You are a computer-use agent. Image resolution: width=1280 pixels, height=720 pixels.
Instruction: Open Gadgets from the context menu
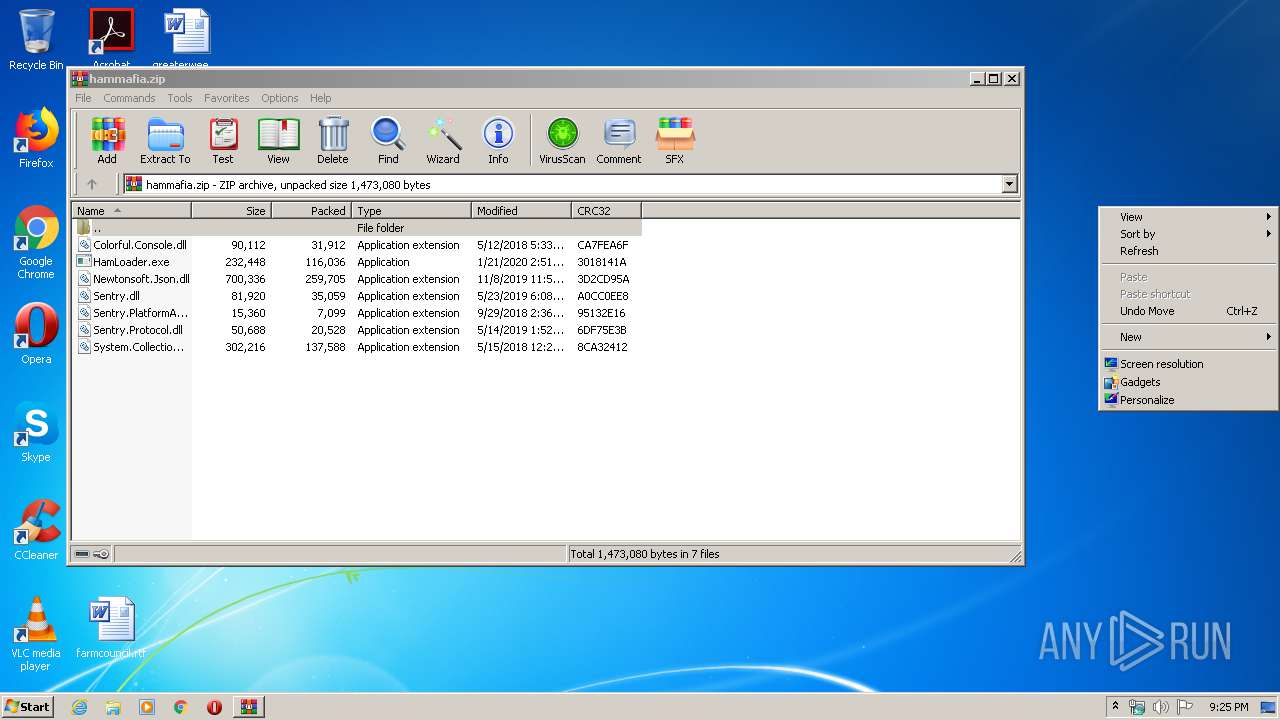pos(1188,382)
